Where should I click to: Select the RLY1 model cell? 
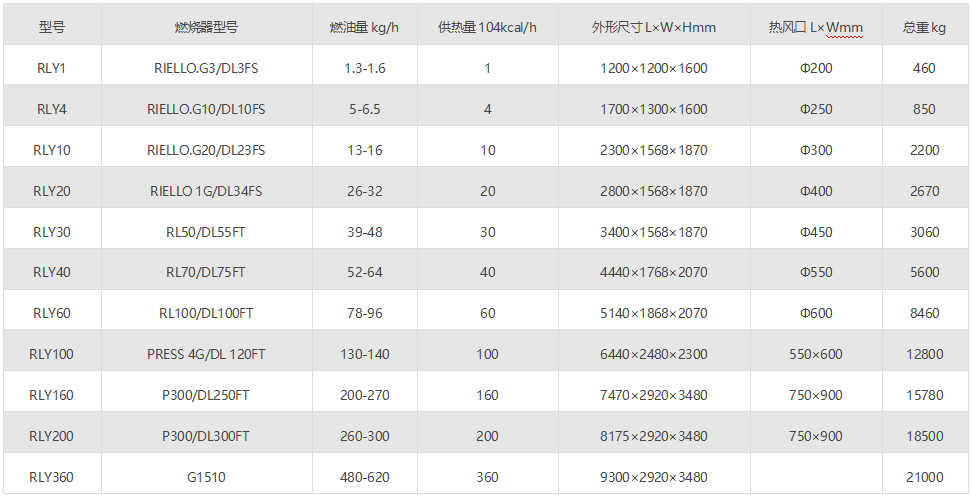click(52, 69)
